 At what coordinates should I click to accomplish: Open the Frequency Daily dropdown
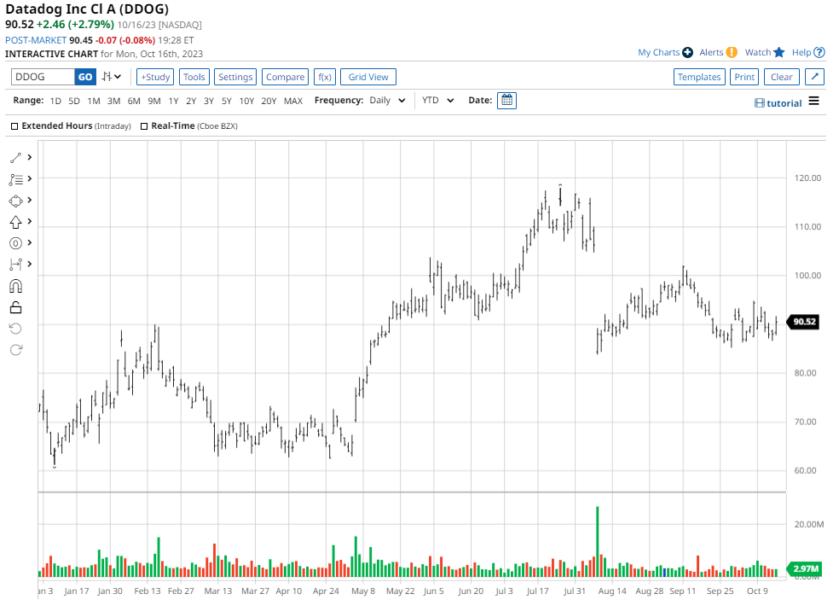point(387,100)
